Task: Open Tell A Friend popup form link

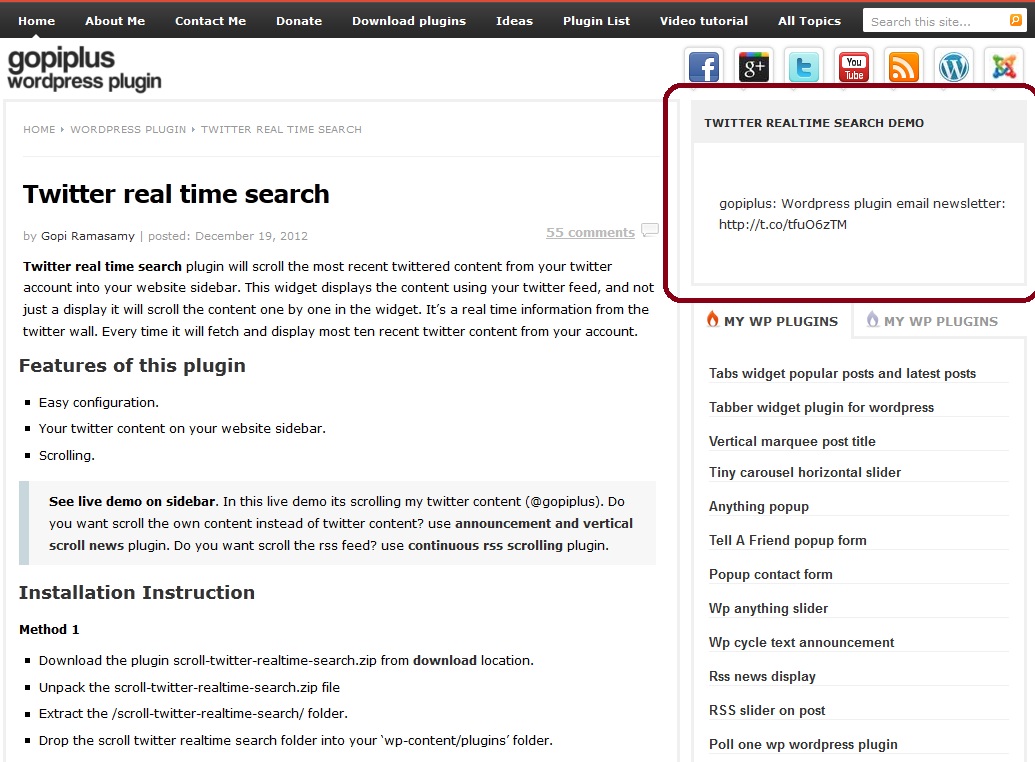Action: pos(787,540)
